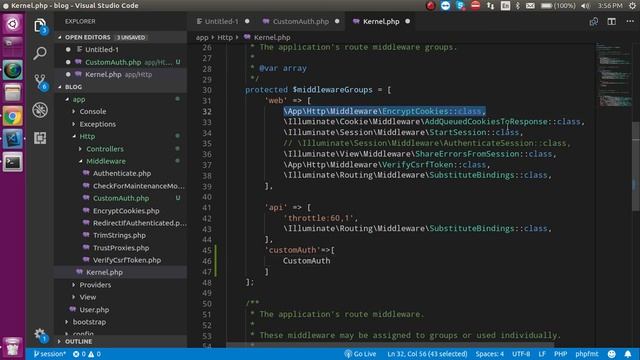Click the session branch in status bar
The image size is (640, 360).
pyautogui.click(x=50, y=354)
